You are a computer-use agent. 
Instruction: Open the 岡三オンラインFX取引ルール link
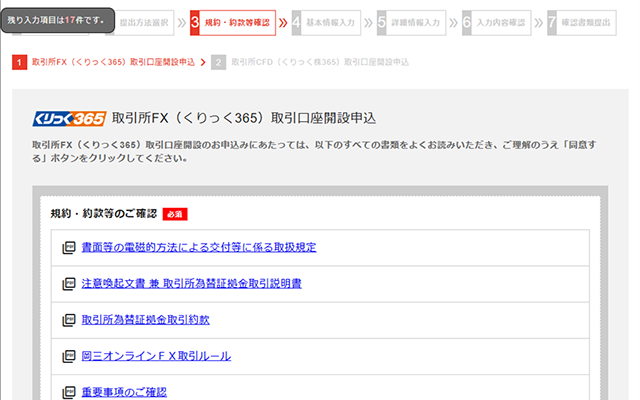coord(156,356)
